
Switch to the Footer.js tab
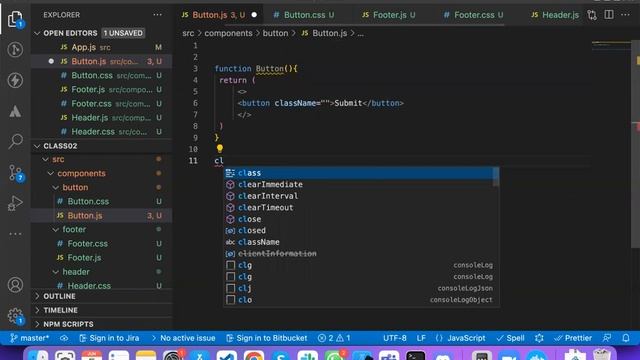[x=389, y=15]
